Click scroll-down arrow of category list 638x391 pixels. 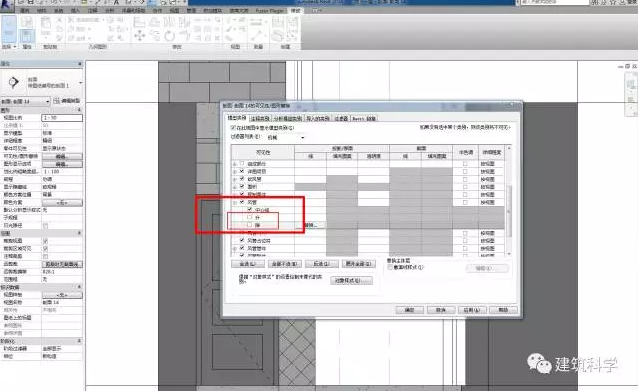(x=508, y=254)
